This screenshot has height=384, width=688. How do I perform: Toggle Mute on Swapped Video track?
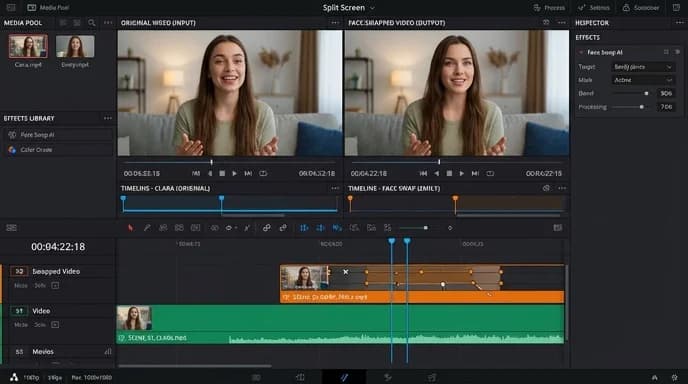tap(21, 285)
